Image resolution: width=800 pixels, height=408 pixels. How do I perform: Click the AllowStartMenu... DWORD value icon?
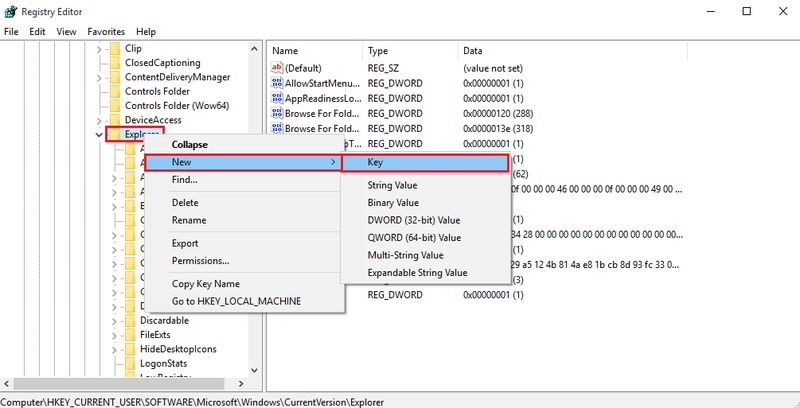(x=277, y=83)
